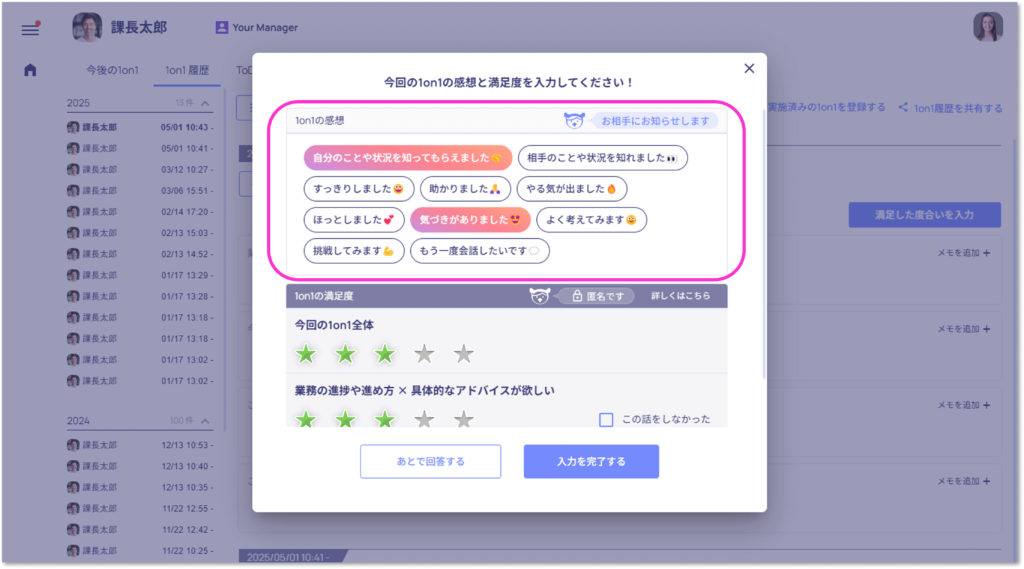Toggle ほっとしました tag
This screenshot has height=569, width=1024.
tap(354, 219)
